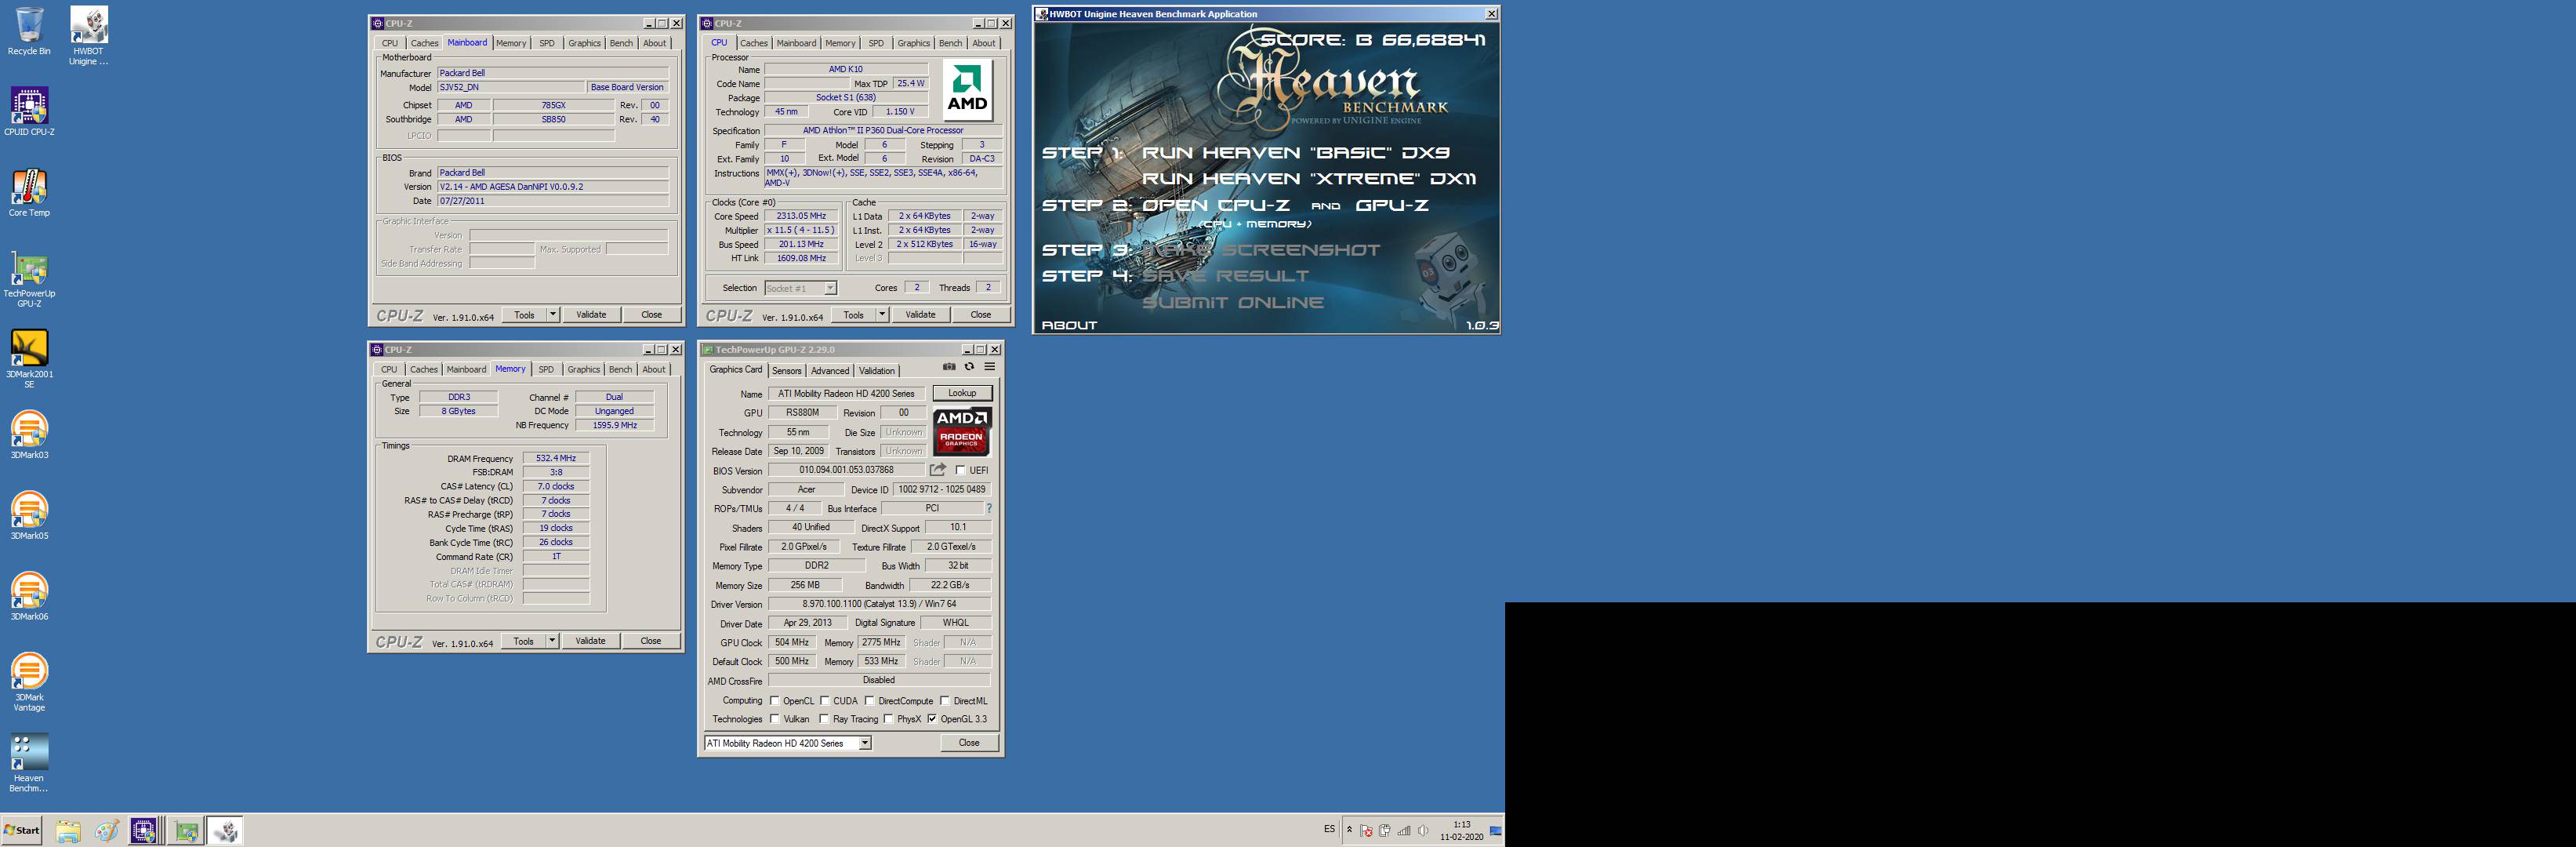Click the volume speaker tray icon
The height and width of the screenshot is (847, 2576).
[x=1423, y=831]
